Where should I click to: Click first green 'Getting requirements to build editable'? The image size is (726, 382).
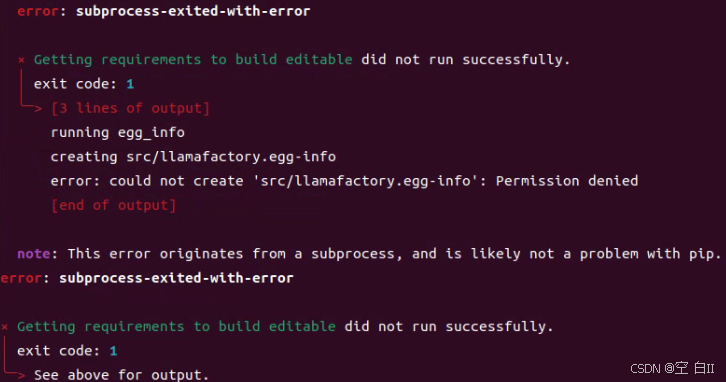[193, 60]
